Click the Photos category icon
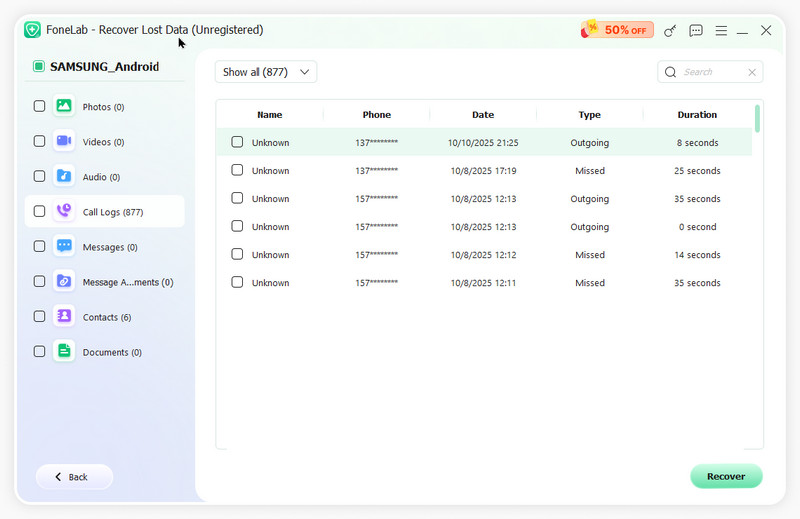The image size is (800, 519). tap(64, 106)
